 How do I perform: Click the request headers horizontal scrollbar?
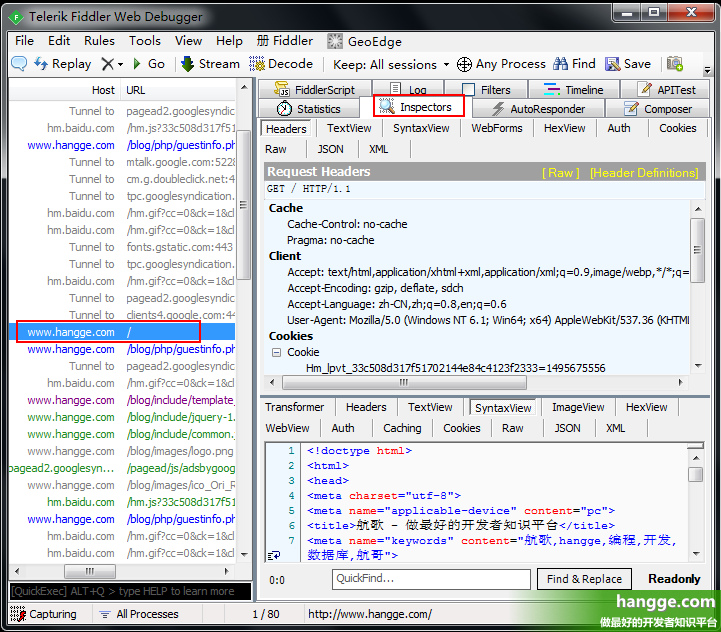click(x=405, y=382)
